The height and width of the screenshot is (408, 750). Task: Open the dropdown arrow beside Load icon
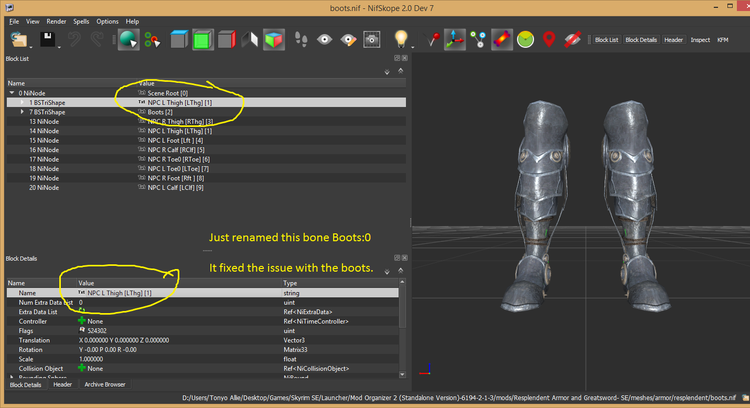[31, 47]
